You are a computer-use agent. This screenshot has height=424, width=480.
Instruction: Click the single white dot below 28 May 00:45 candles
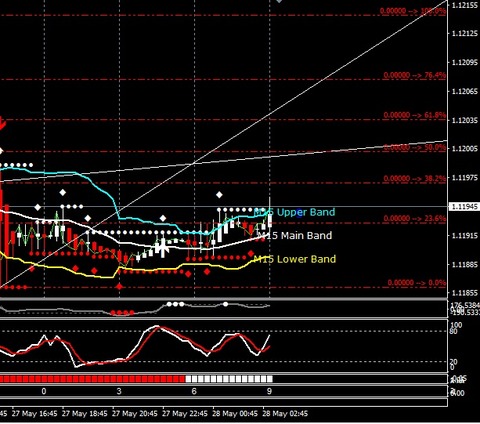225,304
